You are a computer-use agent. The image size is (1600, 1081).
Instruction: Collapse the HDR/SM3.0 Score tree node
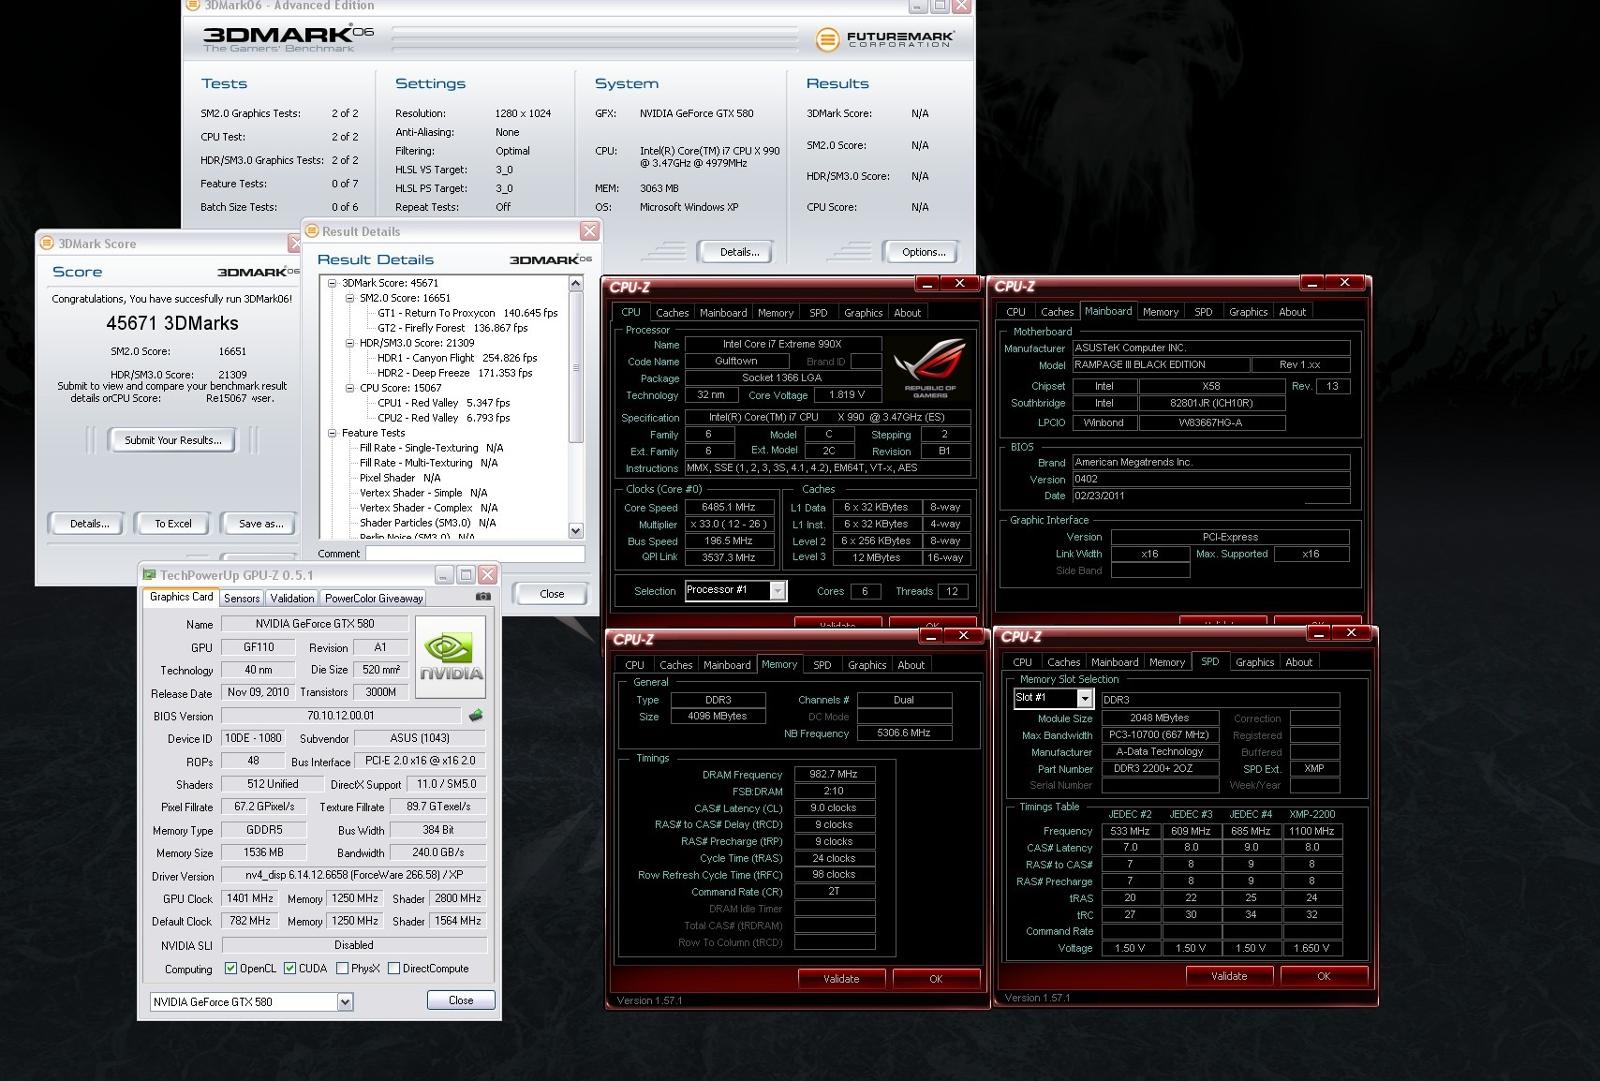[x=350, y=343]
